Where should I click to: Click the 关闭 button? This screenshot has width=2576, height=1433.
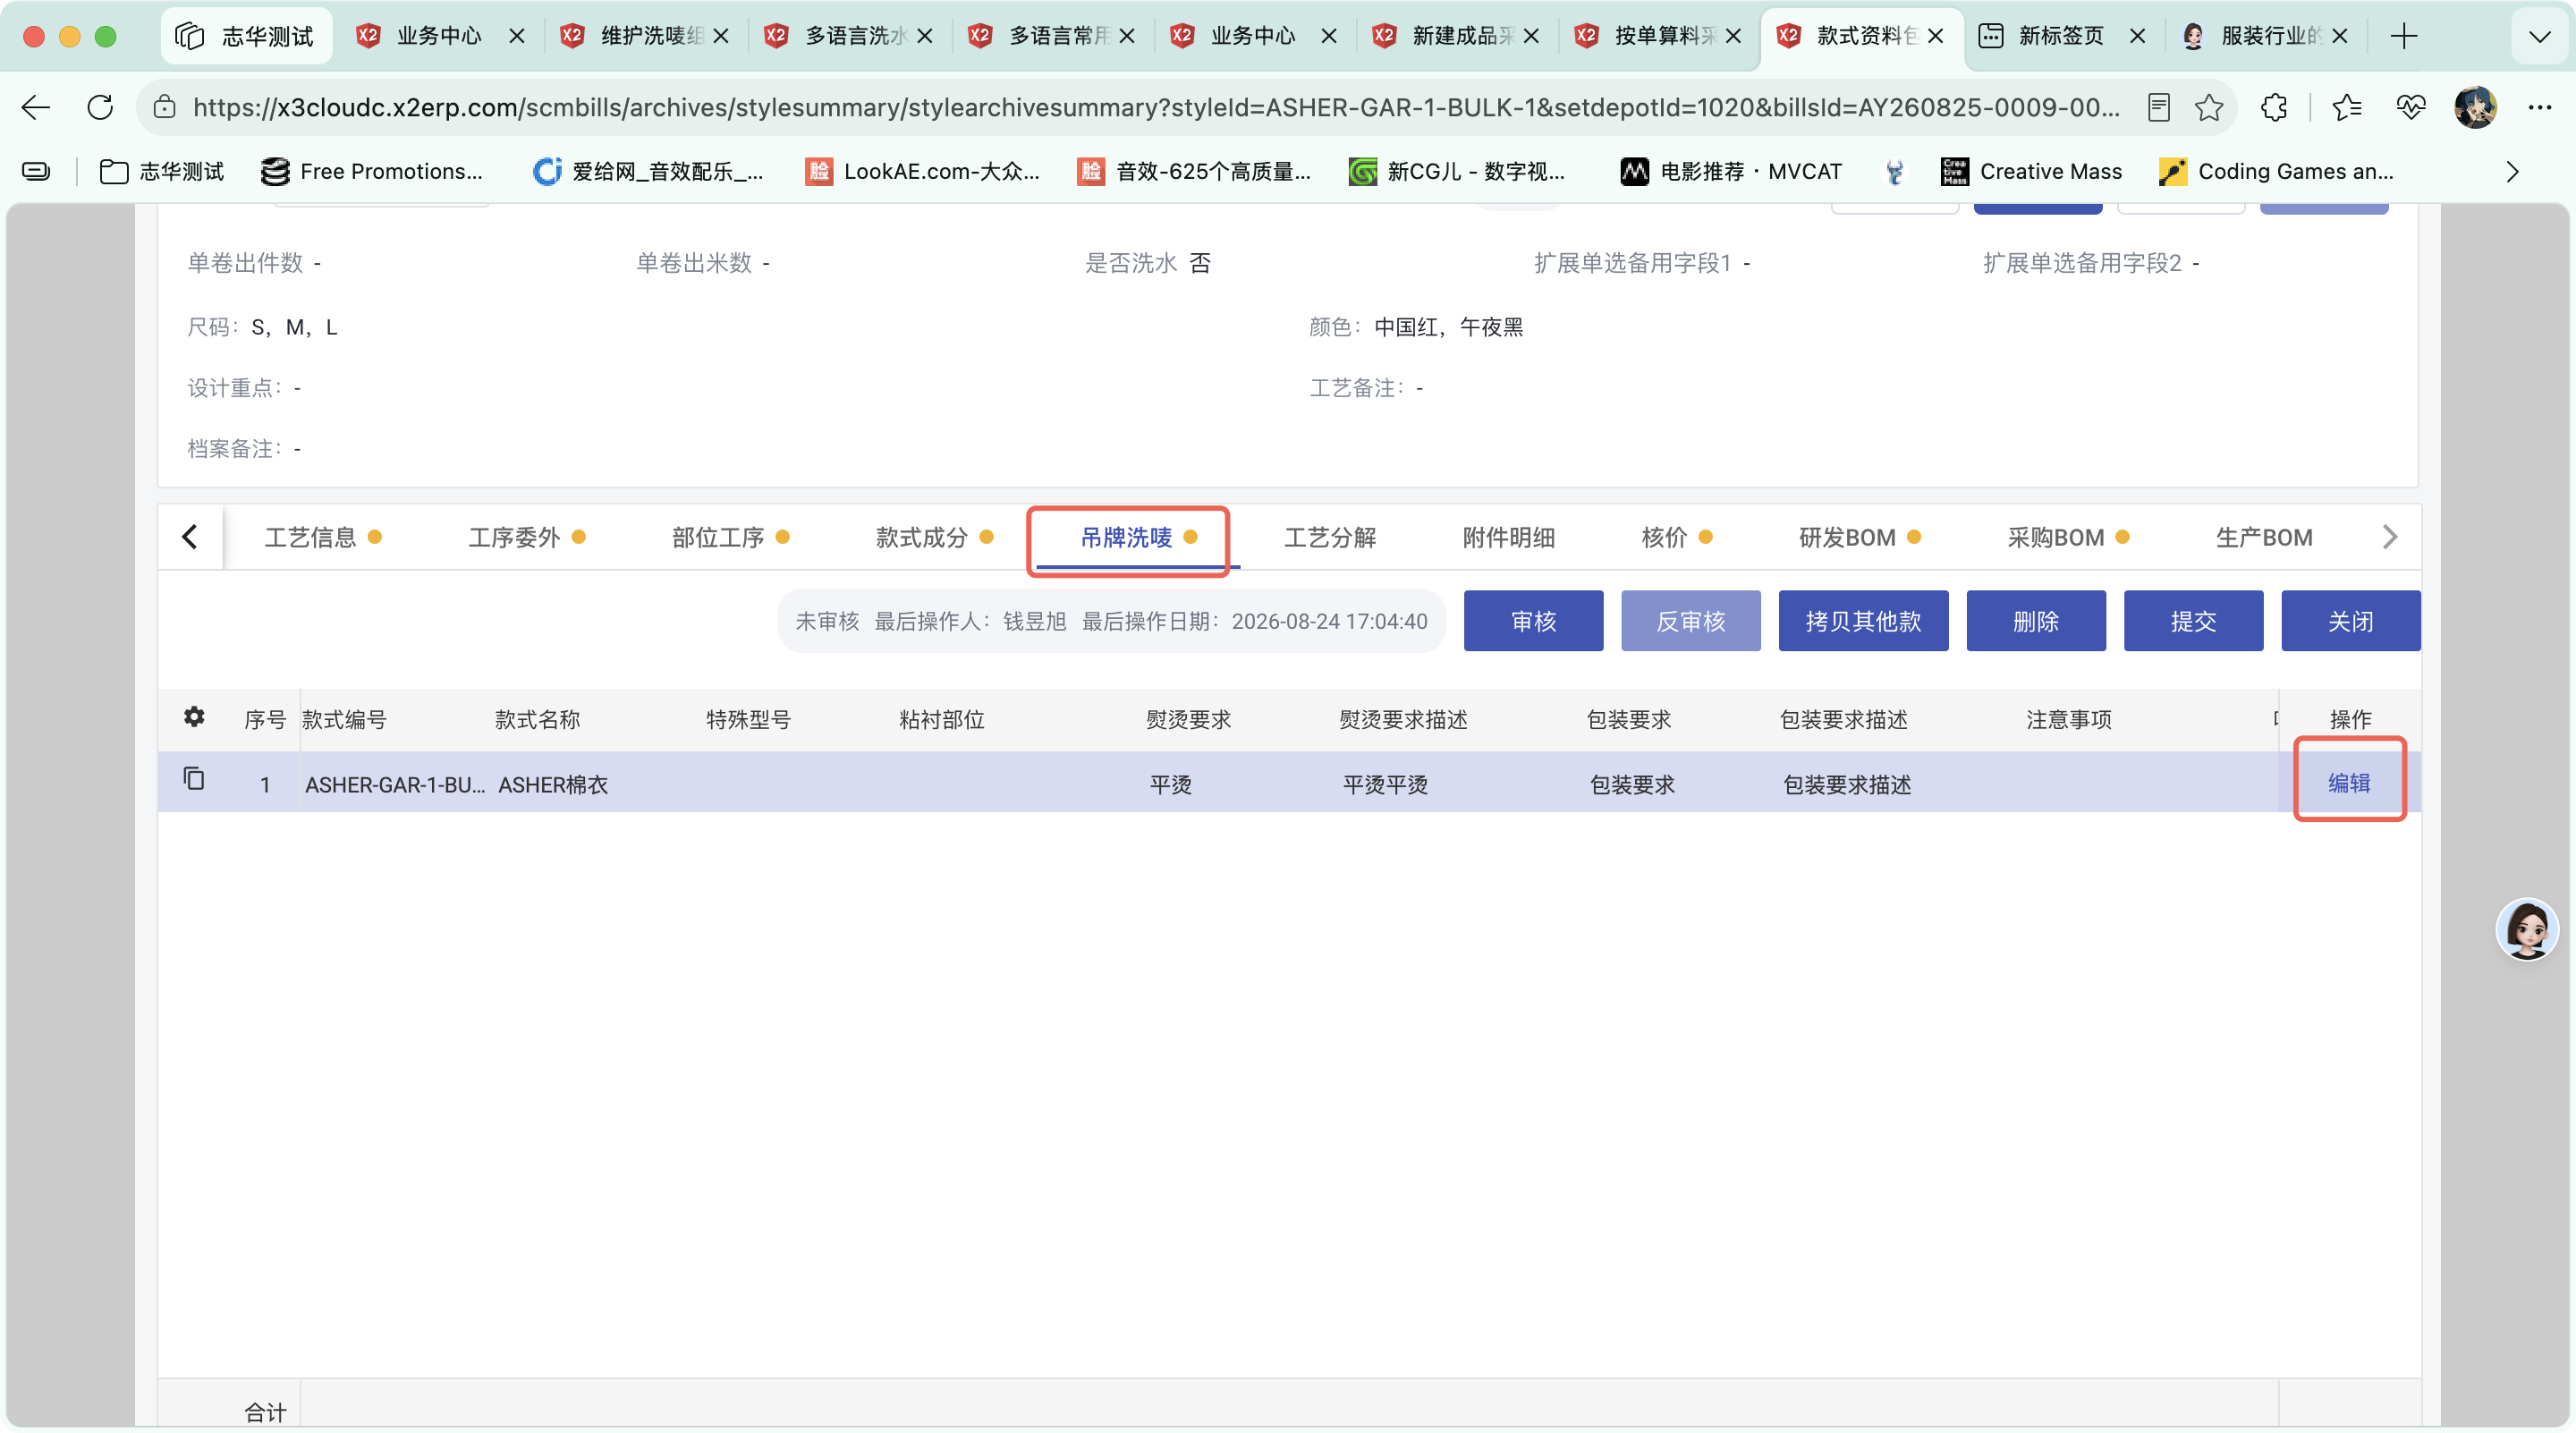pos(2350,621)
